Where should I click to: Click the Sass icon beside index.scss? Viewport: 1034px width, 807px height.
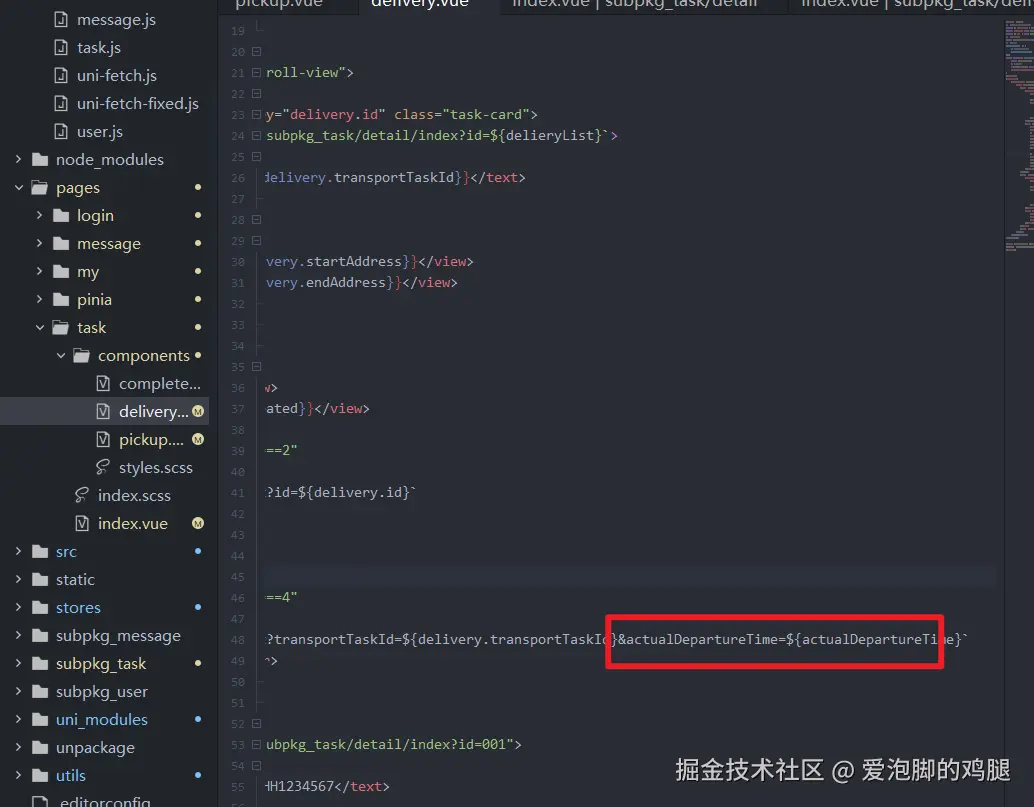[x=82, y=495]
